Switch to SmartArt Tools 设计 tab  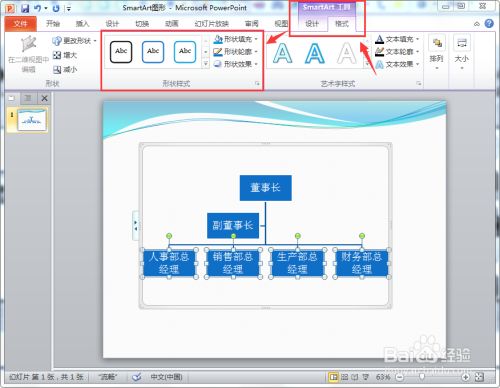pos(312,24)
